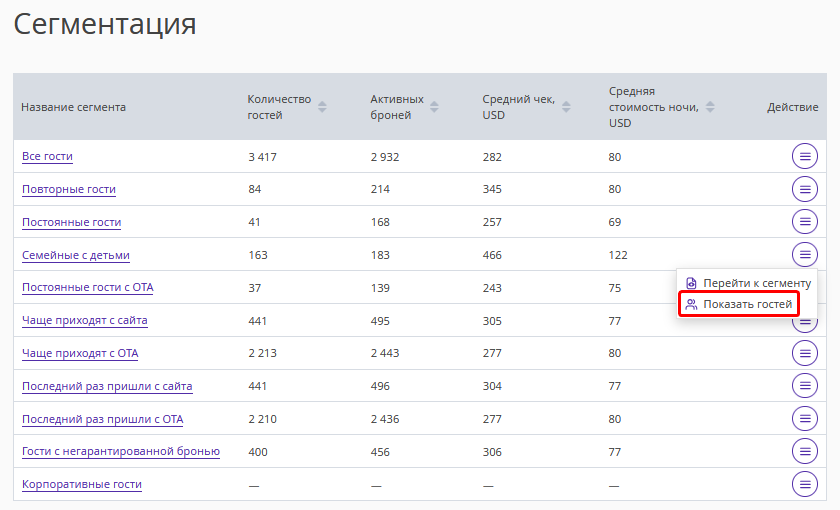840x510 pixels.
Task: Open action menu for Последний раз пришли с сайта
Action: [805, 386]
